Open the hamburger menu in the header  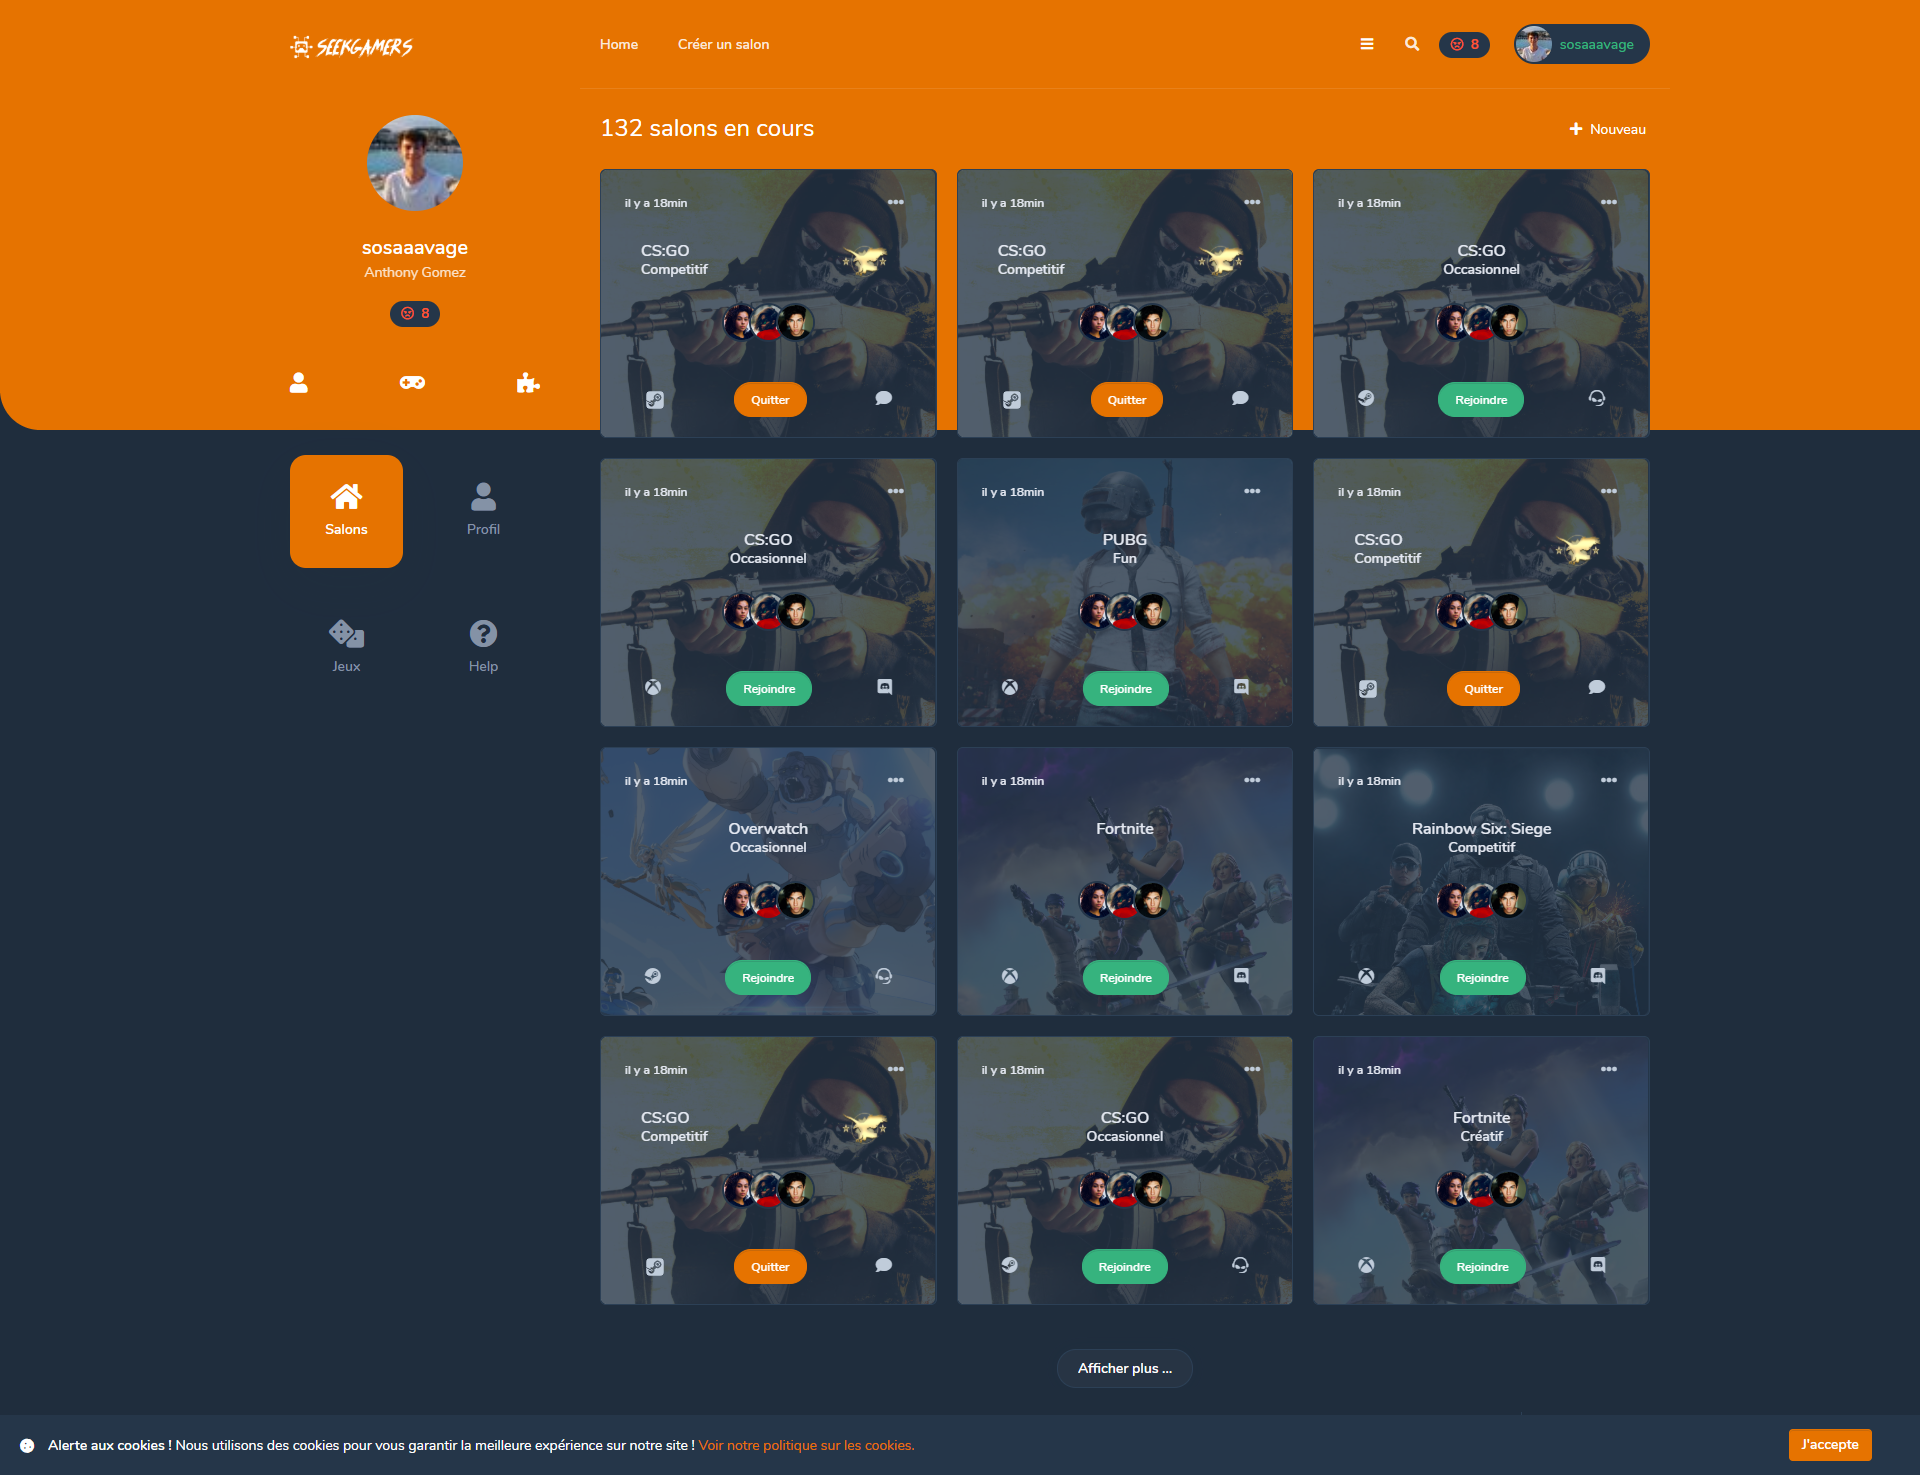click(1367, 44)
